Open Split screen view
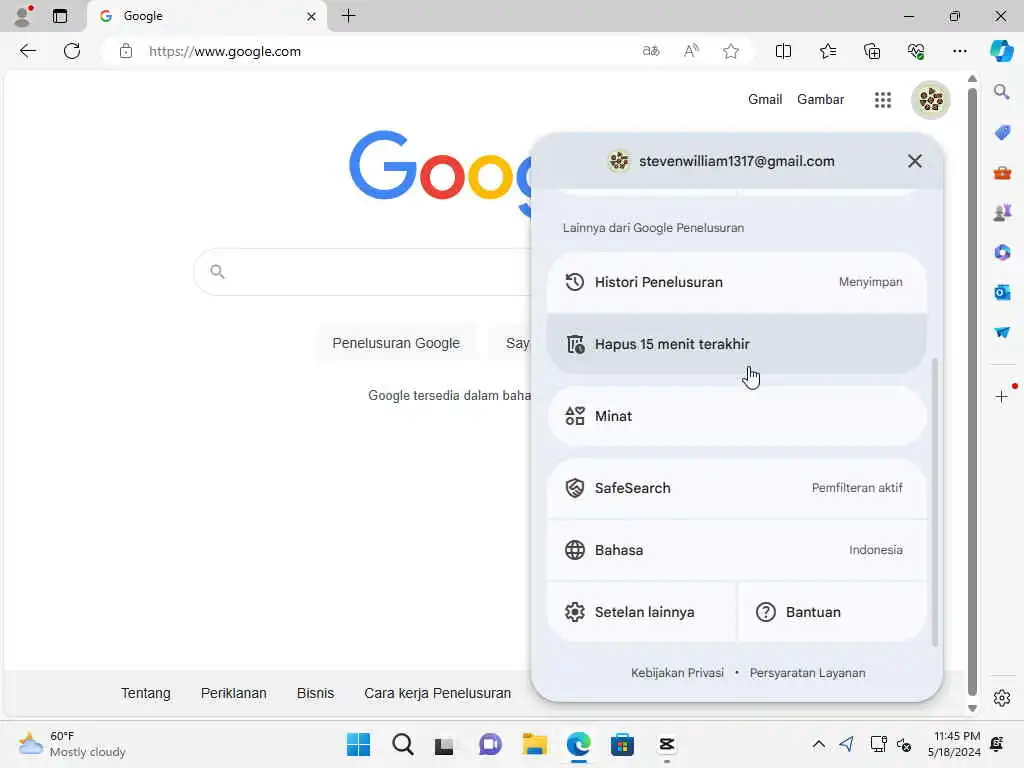Viewport: 1024px width, 768px height. [x=783, y=51]
